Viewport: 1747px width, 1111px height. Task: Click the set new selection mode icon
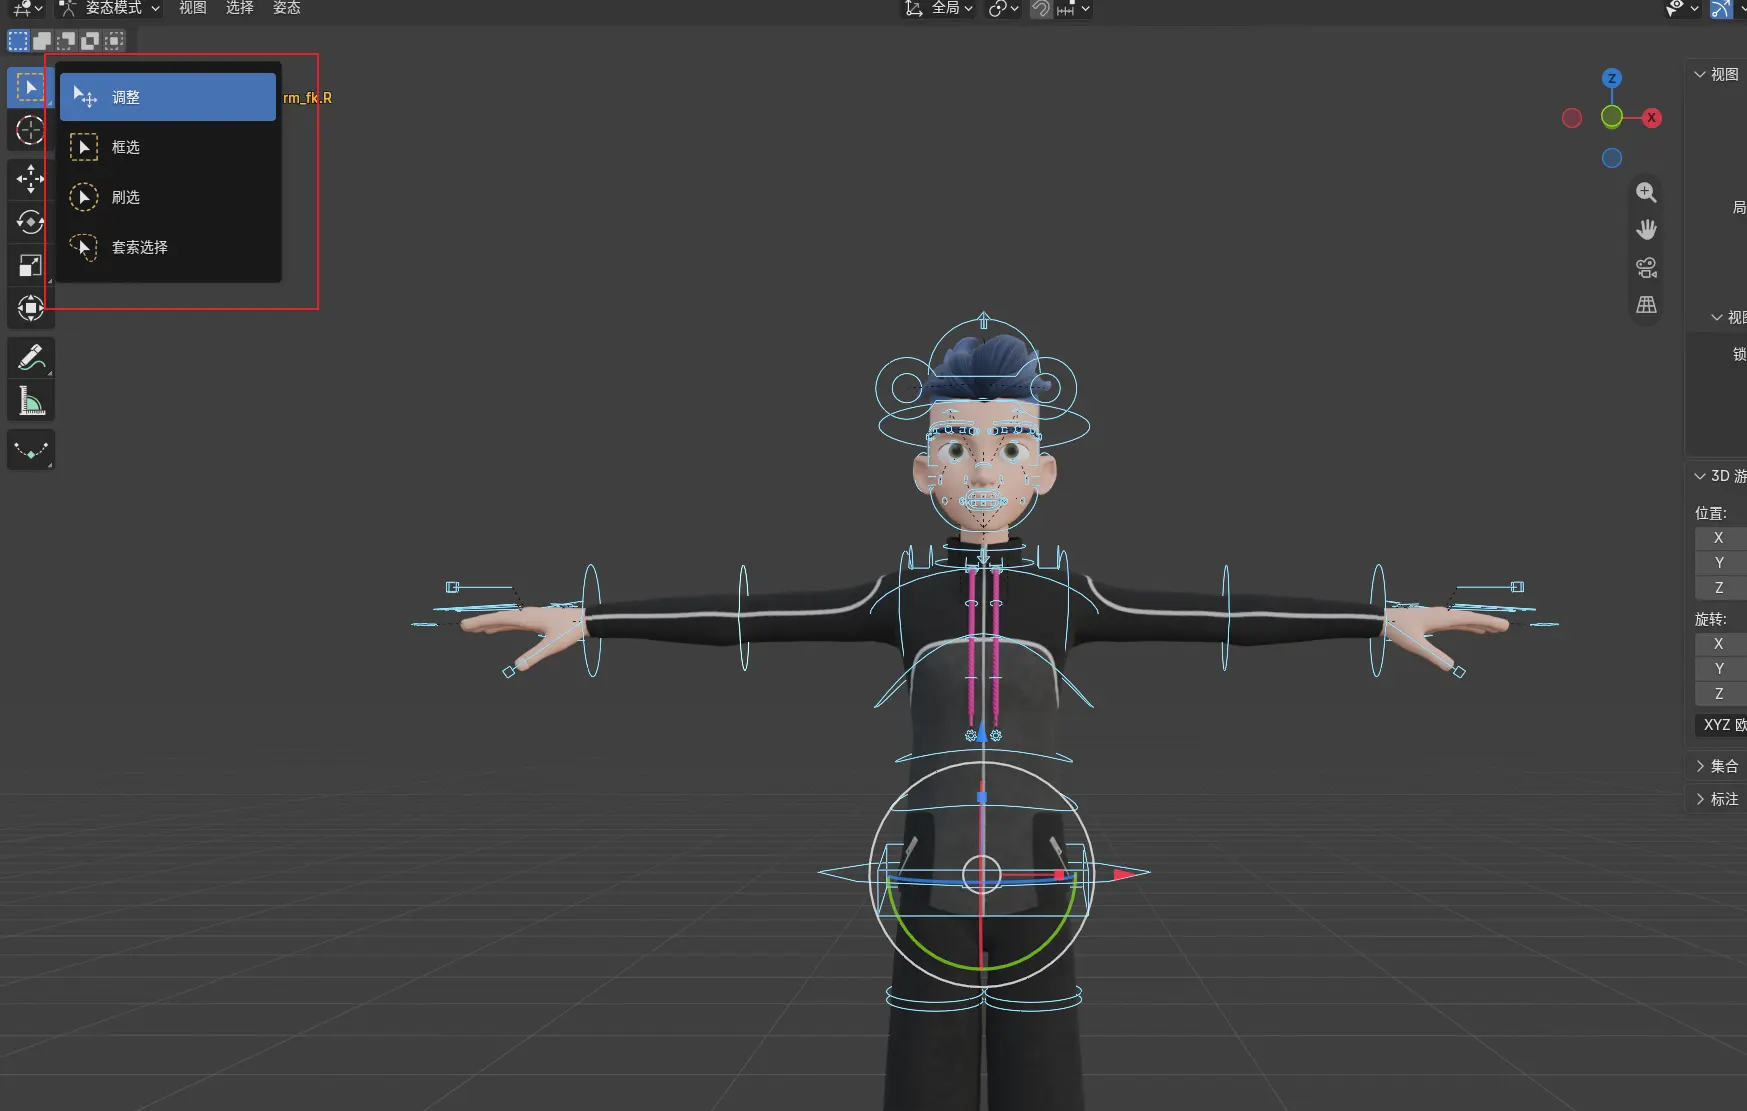(x=19, y=41)
